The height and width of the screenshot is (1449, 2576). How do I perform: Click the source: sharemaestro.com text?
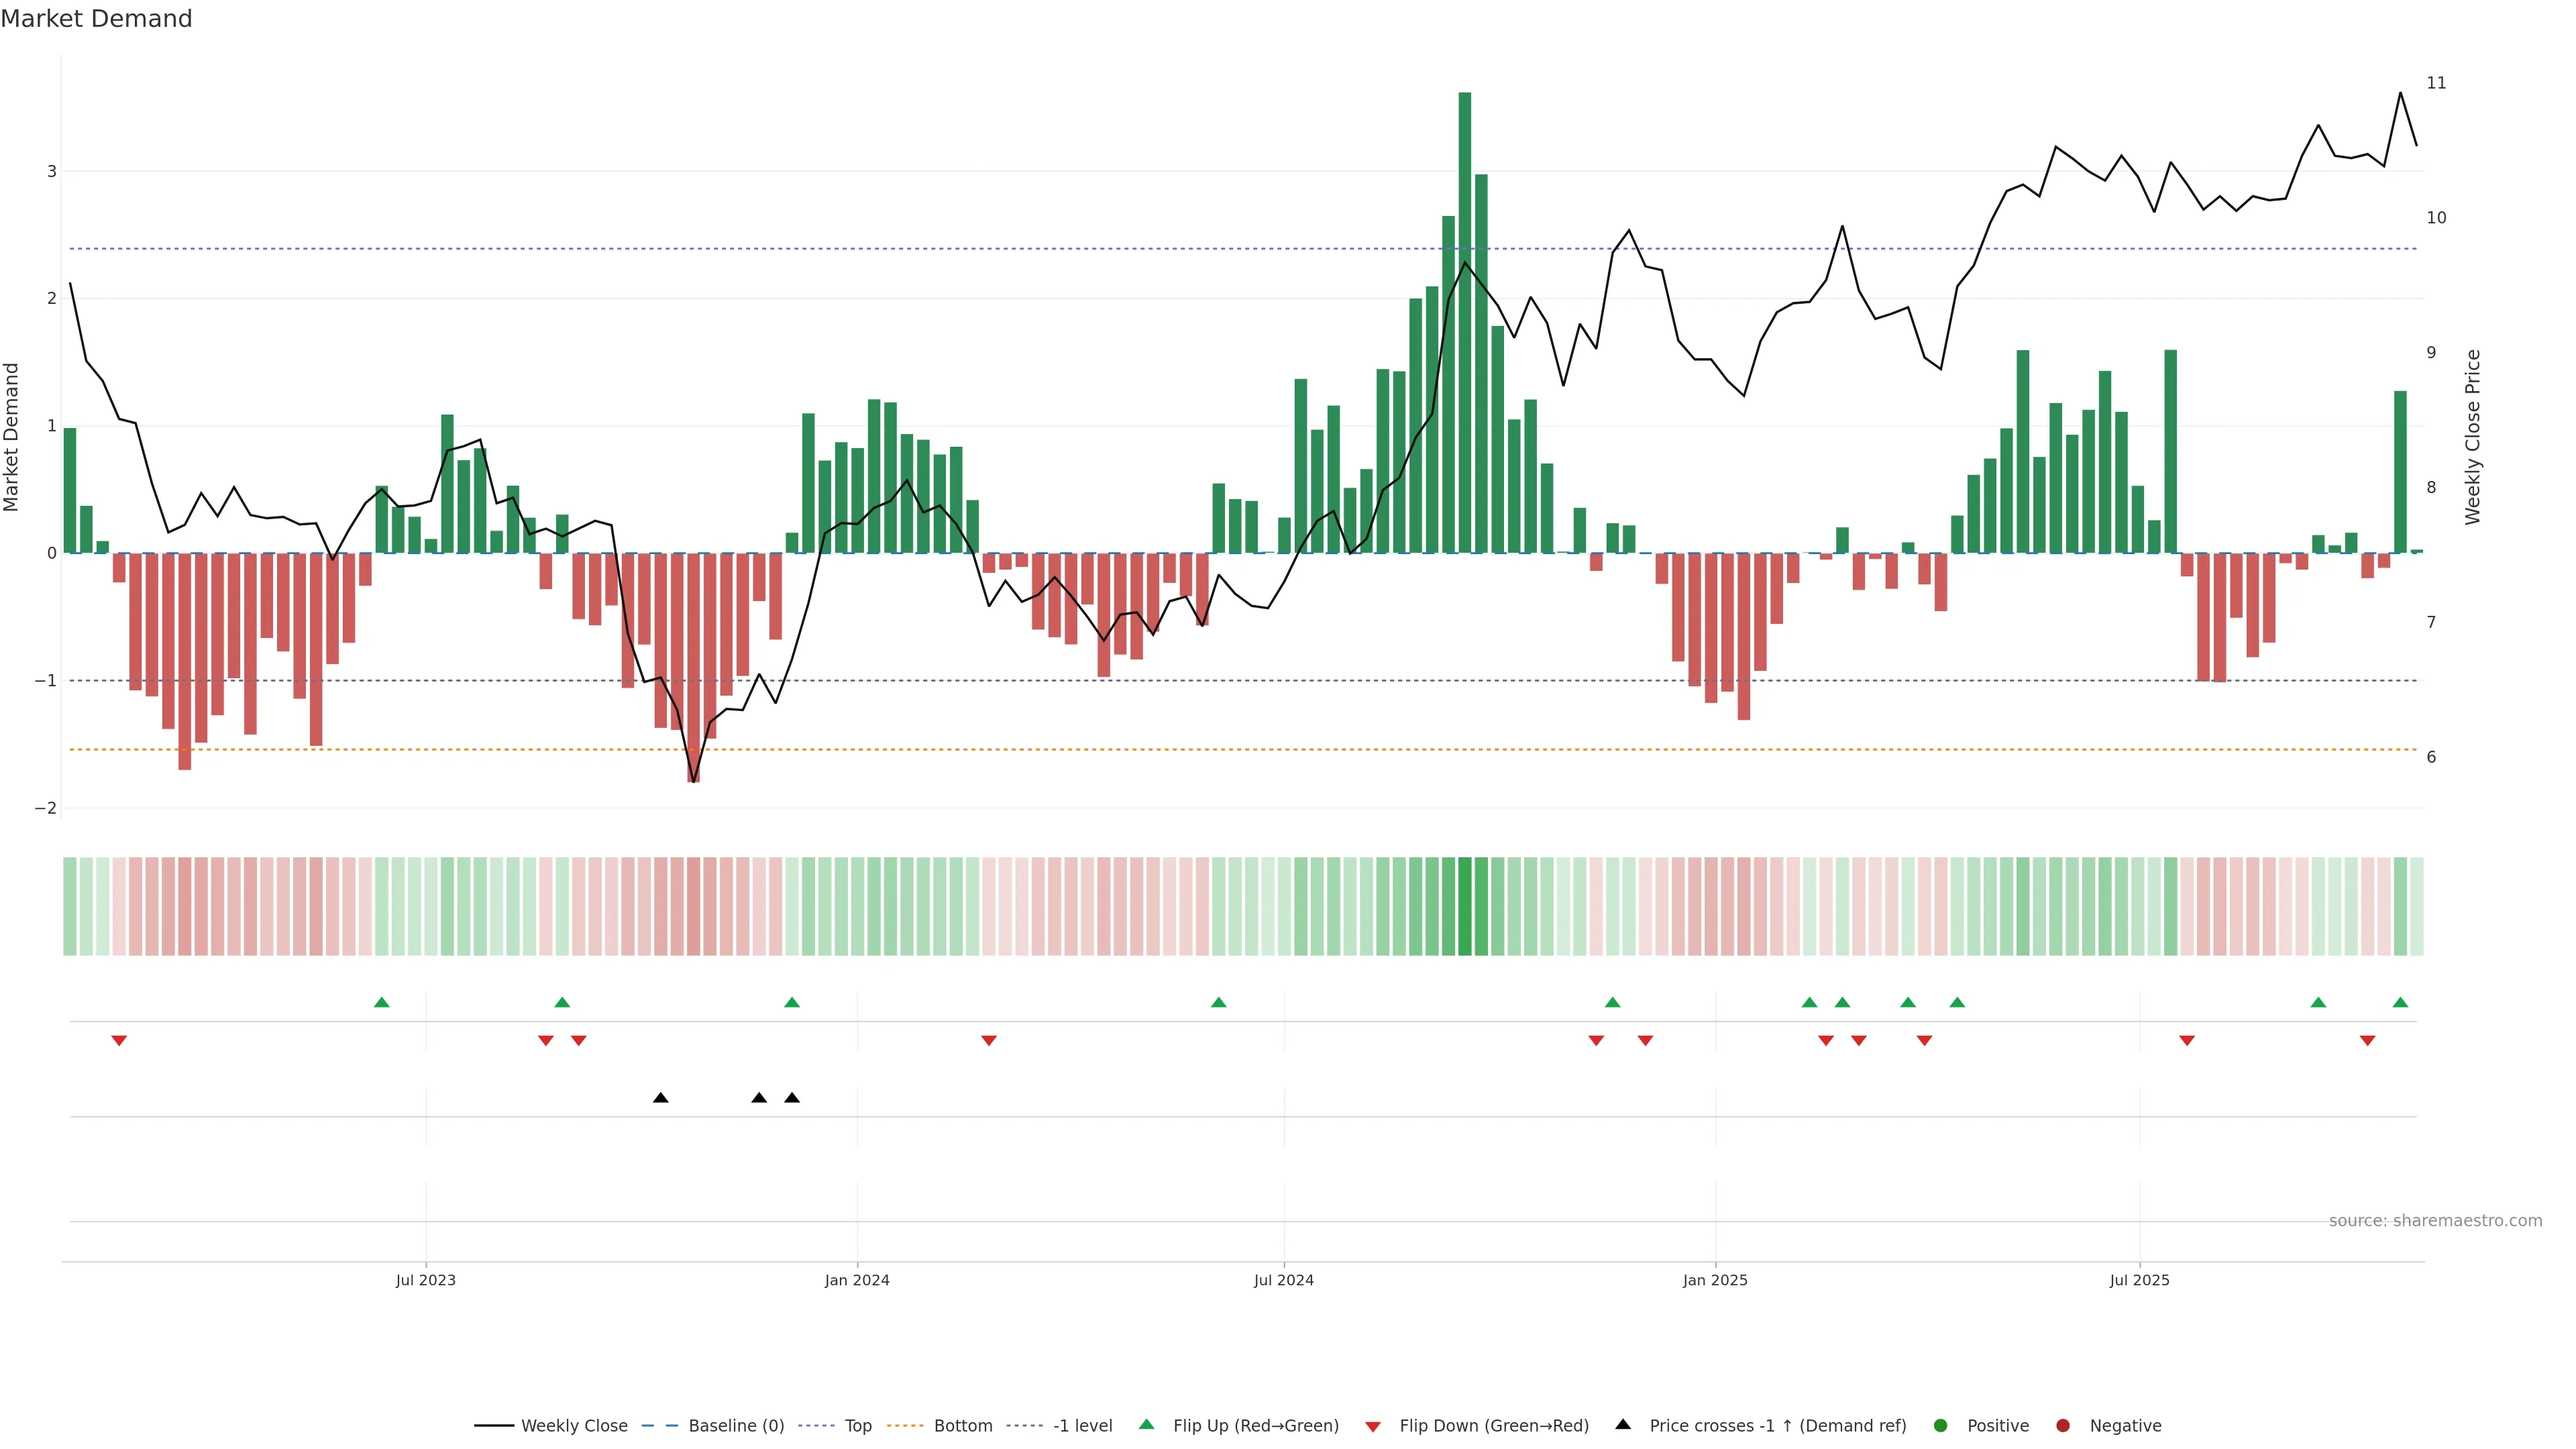(2435, 1220)
